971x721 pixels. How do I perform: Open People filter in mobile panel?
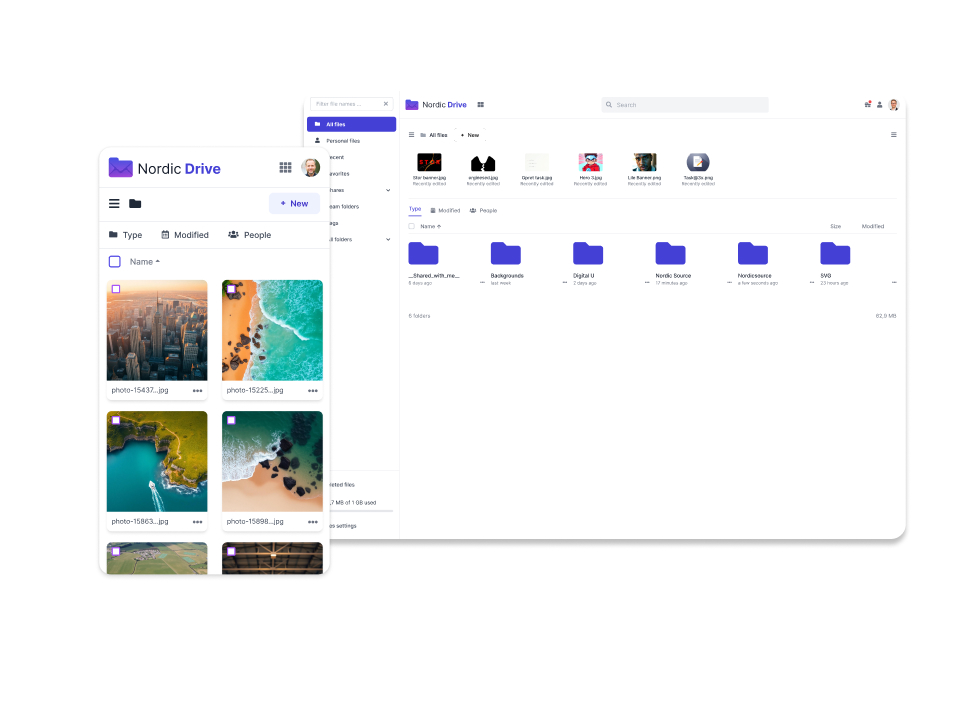point(250,235)
